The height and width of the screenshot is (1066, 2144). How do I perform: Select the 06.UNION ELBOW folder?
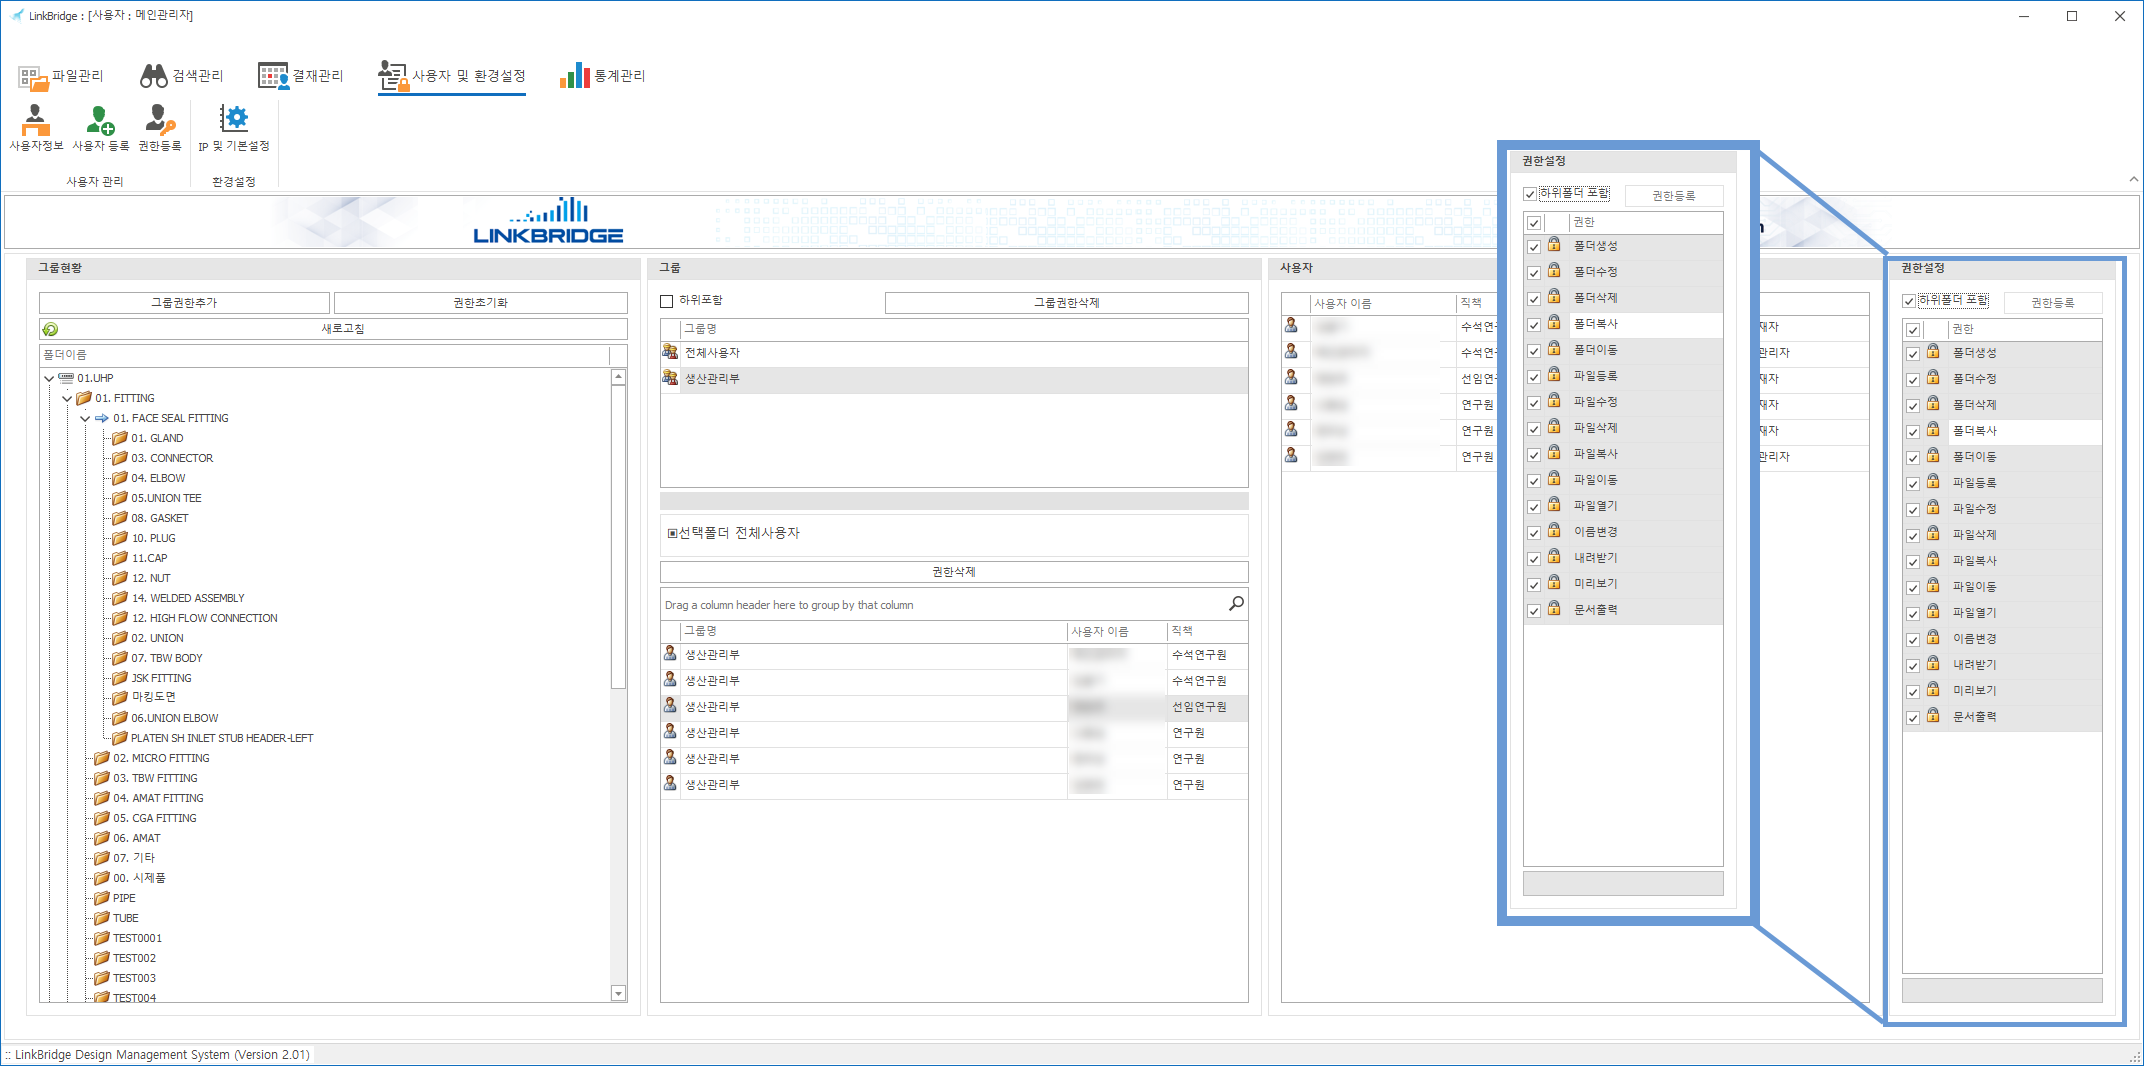pyautogui.click(x=174, y=718)
